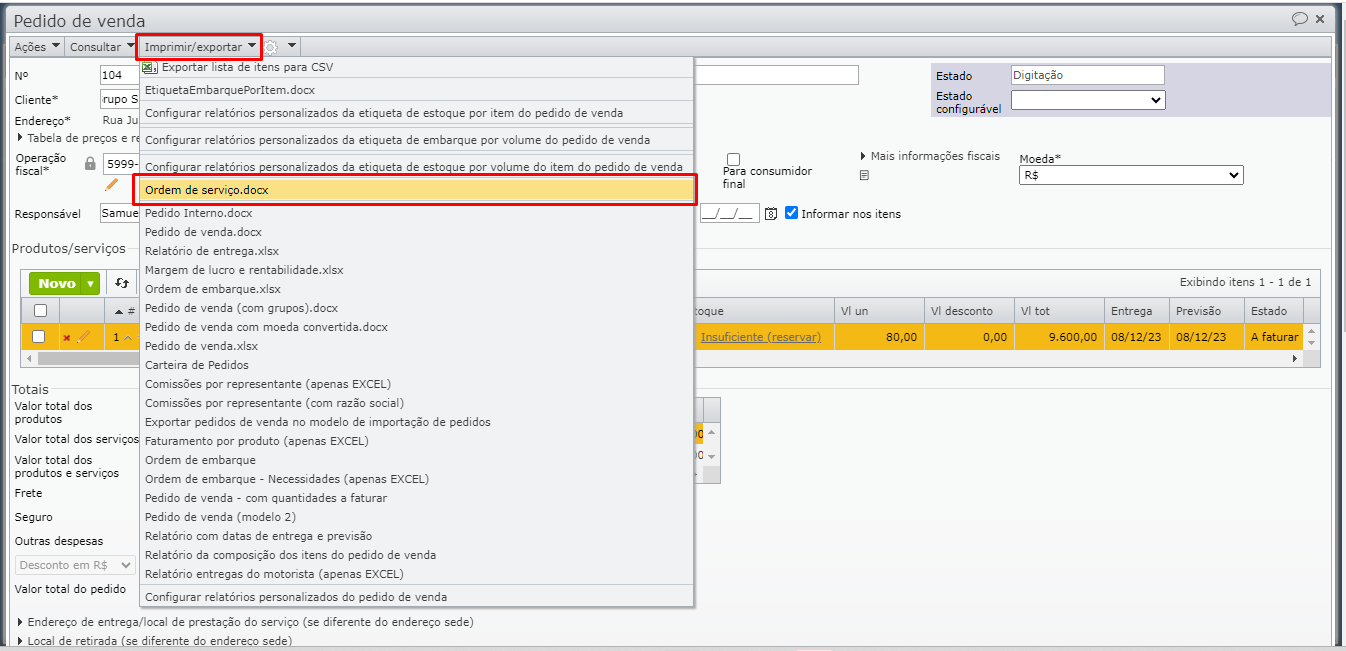Select Comissões por representante (apenas EXCEL)
This screenshot has height=651, width=1346.
pos(416,384)
